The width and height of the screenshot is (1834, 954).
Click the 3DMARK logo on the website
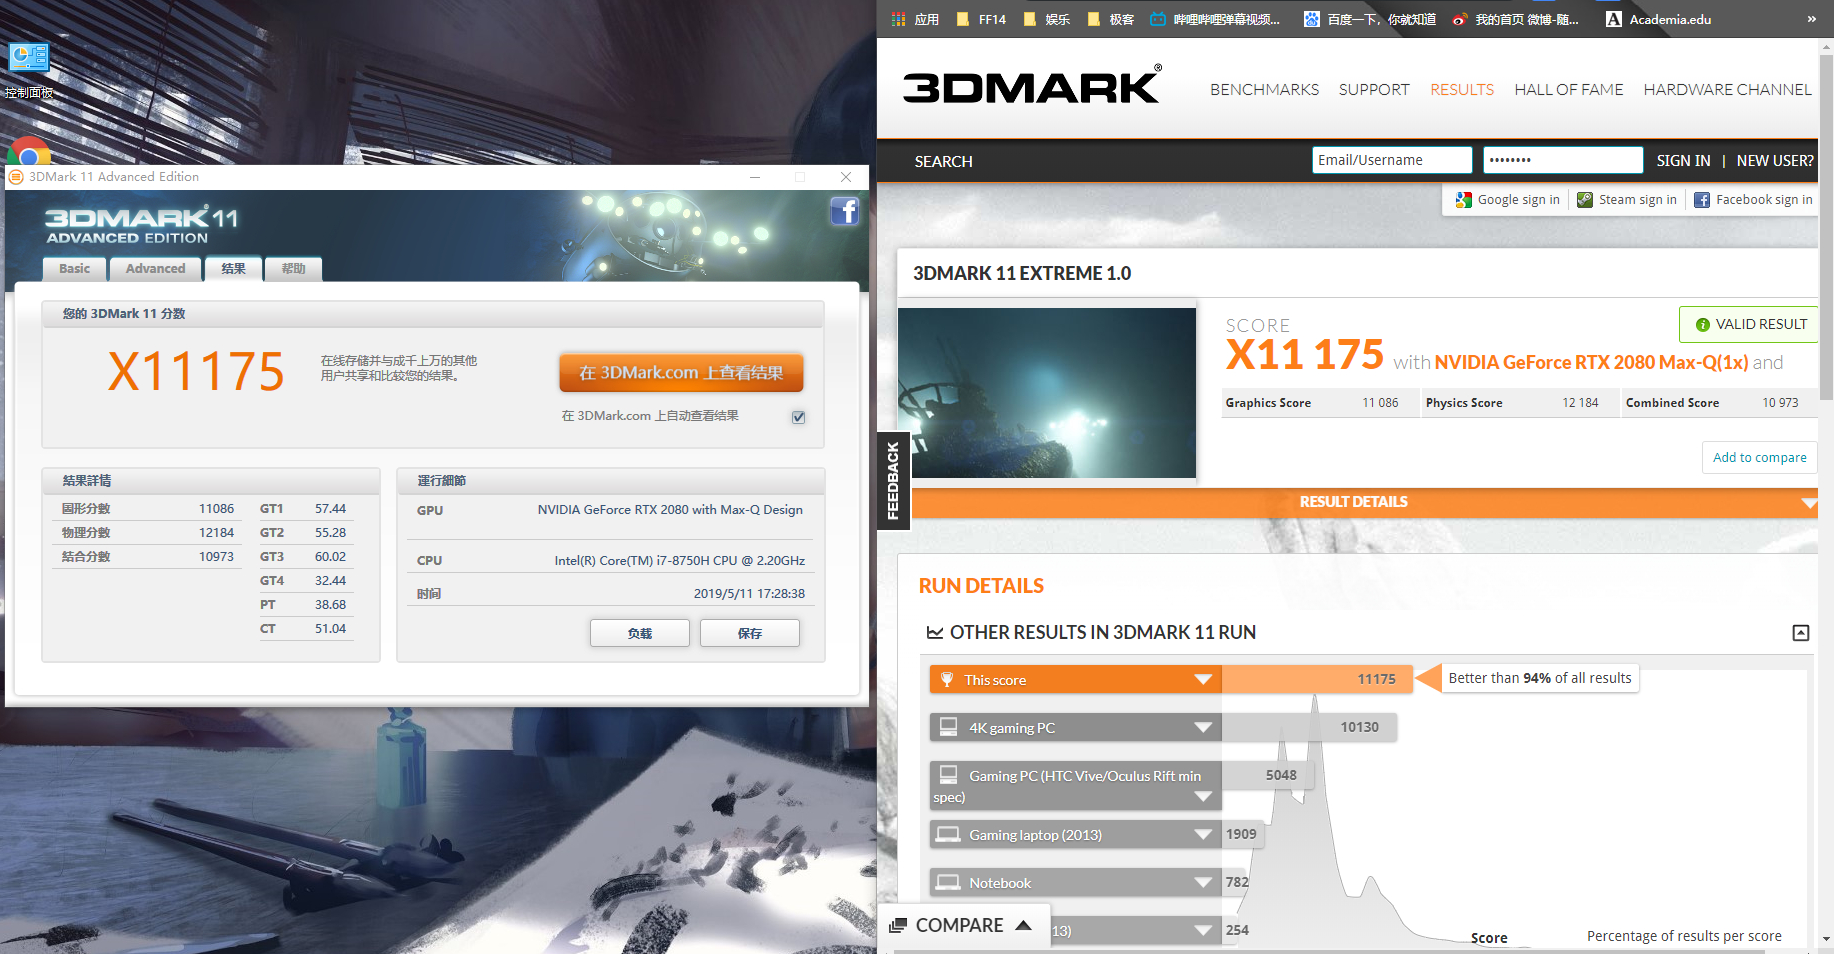click(x=1032, y=86)
